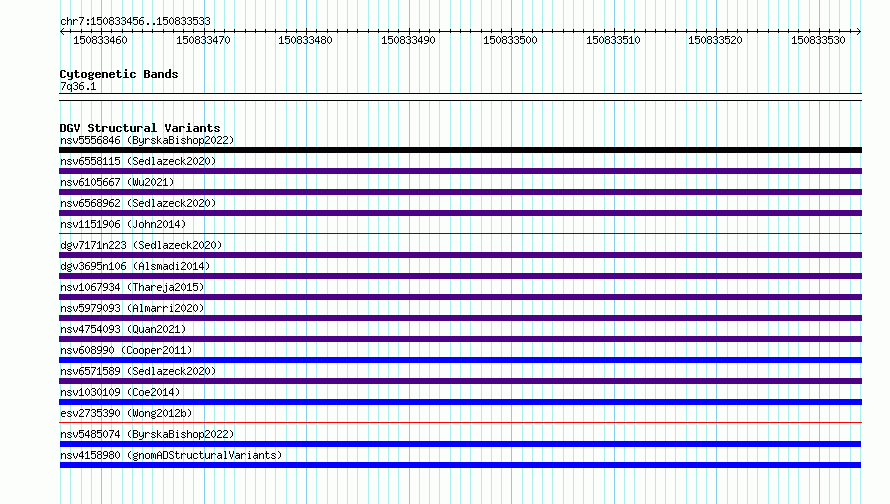Screen dimensions: 890x504
Task: Click the blue nsv4158980 variant bar
Action: [x=460, y=465]
